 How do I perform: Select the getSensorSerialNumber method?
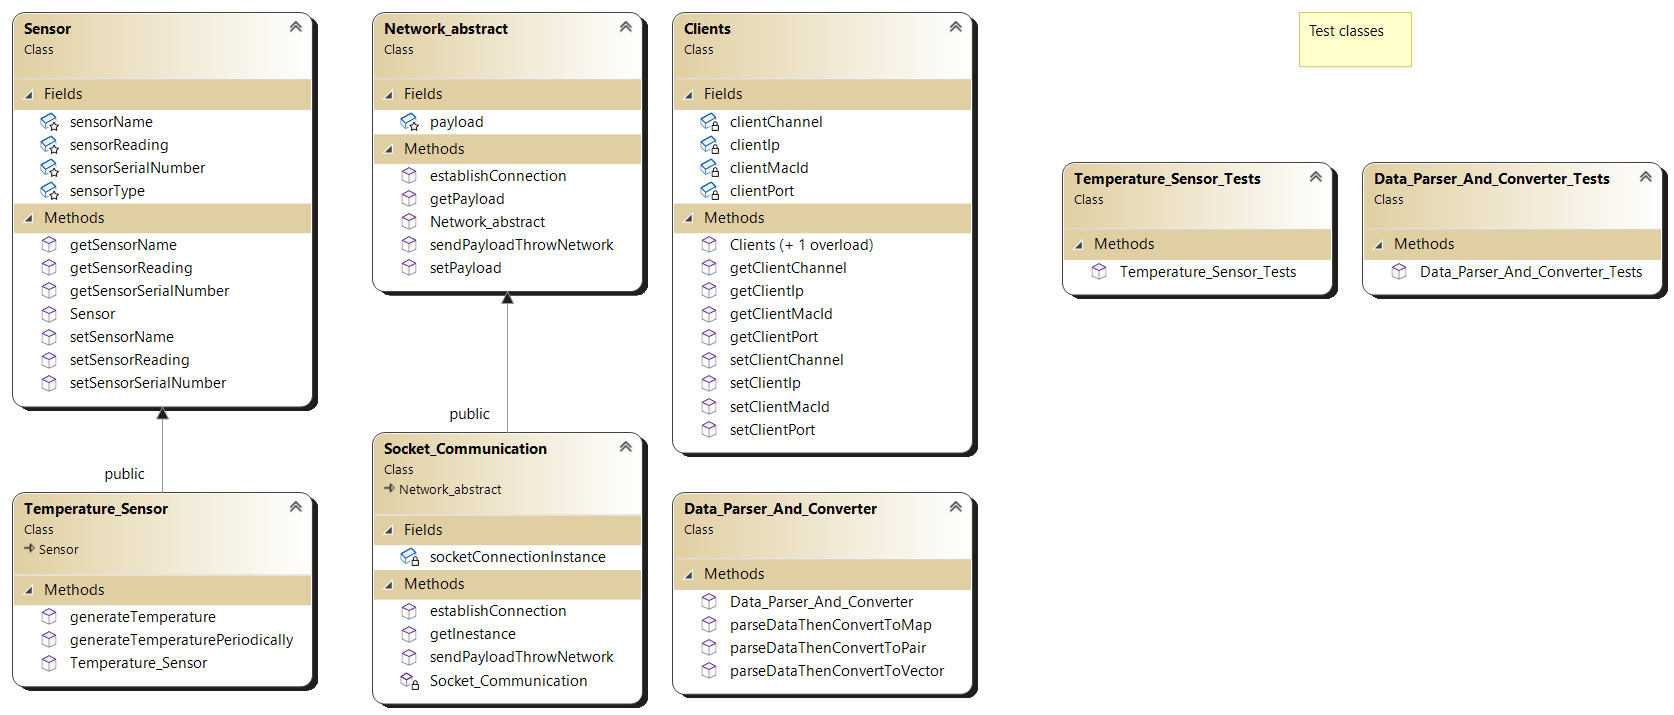149,291
